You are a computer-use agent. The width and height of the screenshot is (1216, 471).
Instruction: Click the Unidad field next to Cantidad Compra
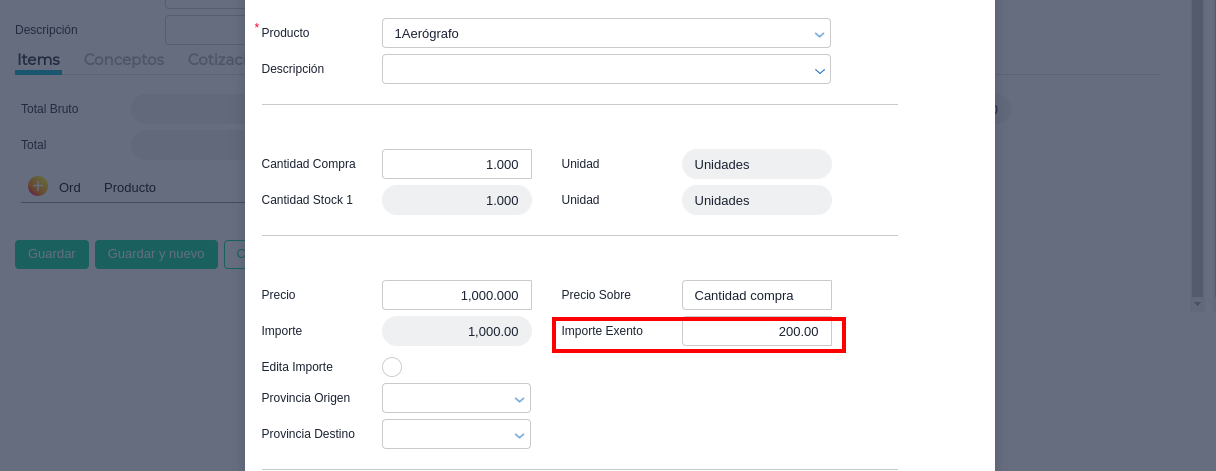tap(756, 164)
